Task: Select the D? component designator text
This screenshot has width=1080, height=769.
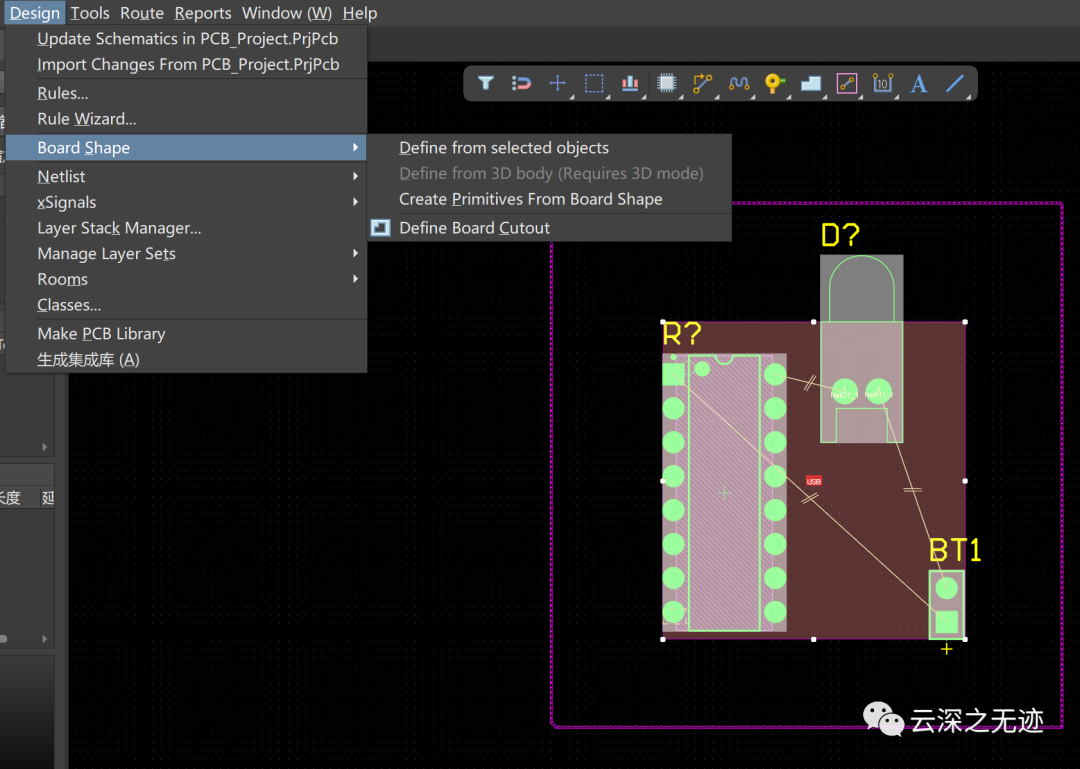Action: [x=840, y=235]
